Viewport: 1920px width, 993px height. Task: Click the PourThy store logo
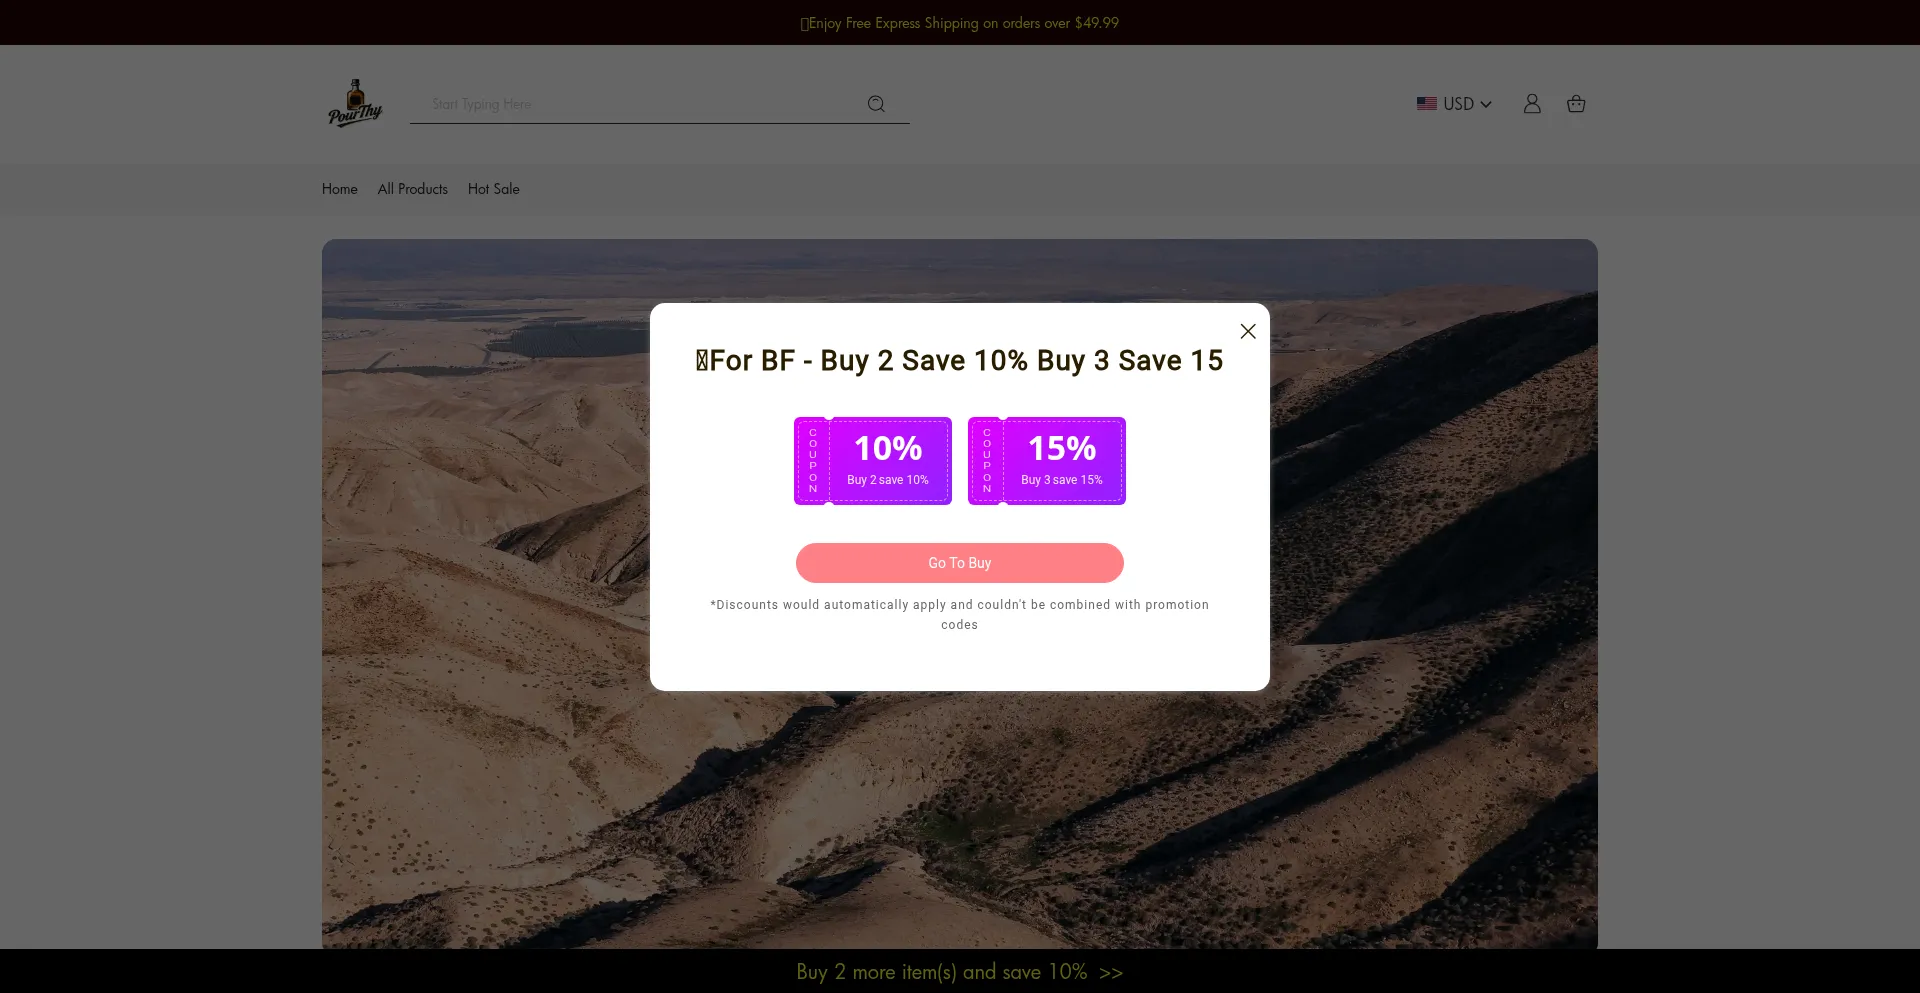pyautogui.click(x=355, y=103)
